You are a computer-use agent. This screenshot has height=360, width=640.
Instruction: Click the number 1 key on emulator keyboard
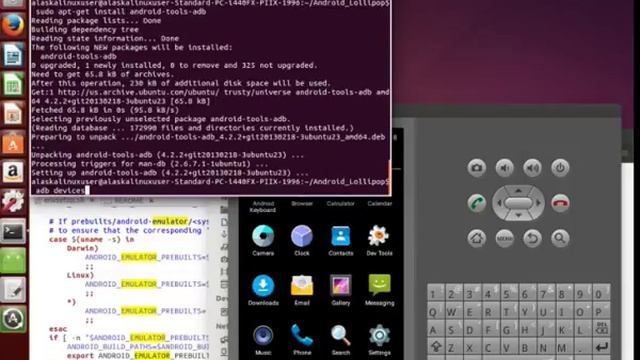(436, 293)
